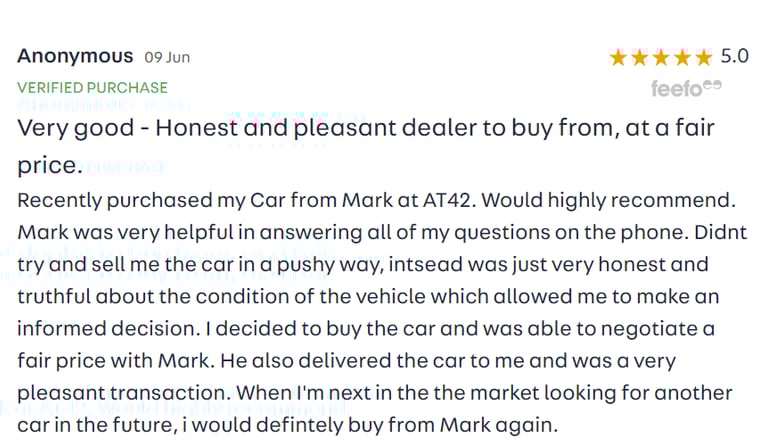Select the fifth gold rating star
Viewport: 768px width, 446px height.
coord(704,58)
